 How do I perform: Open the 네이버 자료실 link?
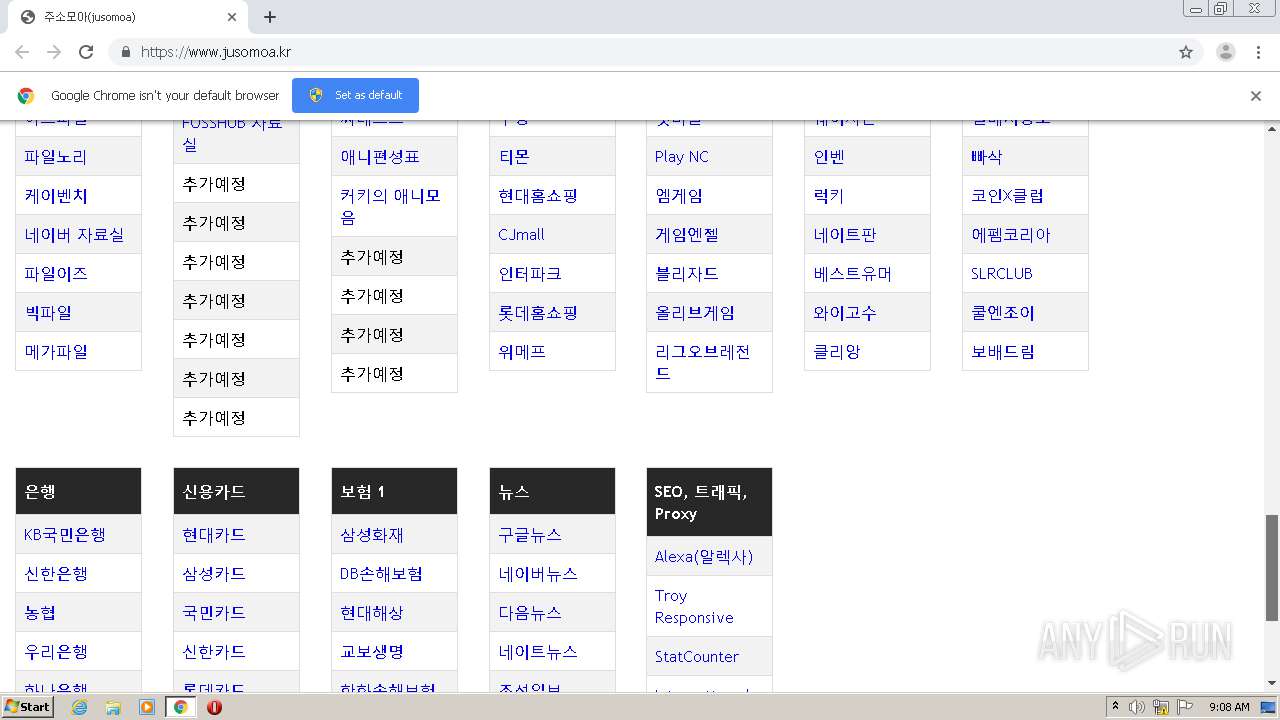74,235
